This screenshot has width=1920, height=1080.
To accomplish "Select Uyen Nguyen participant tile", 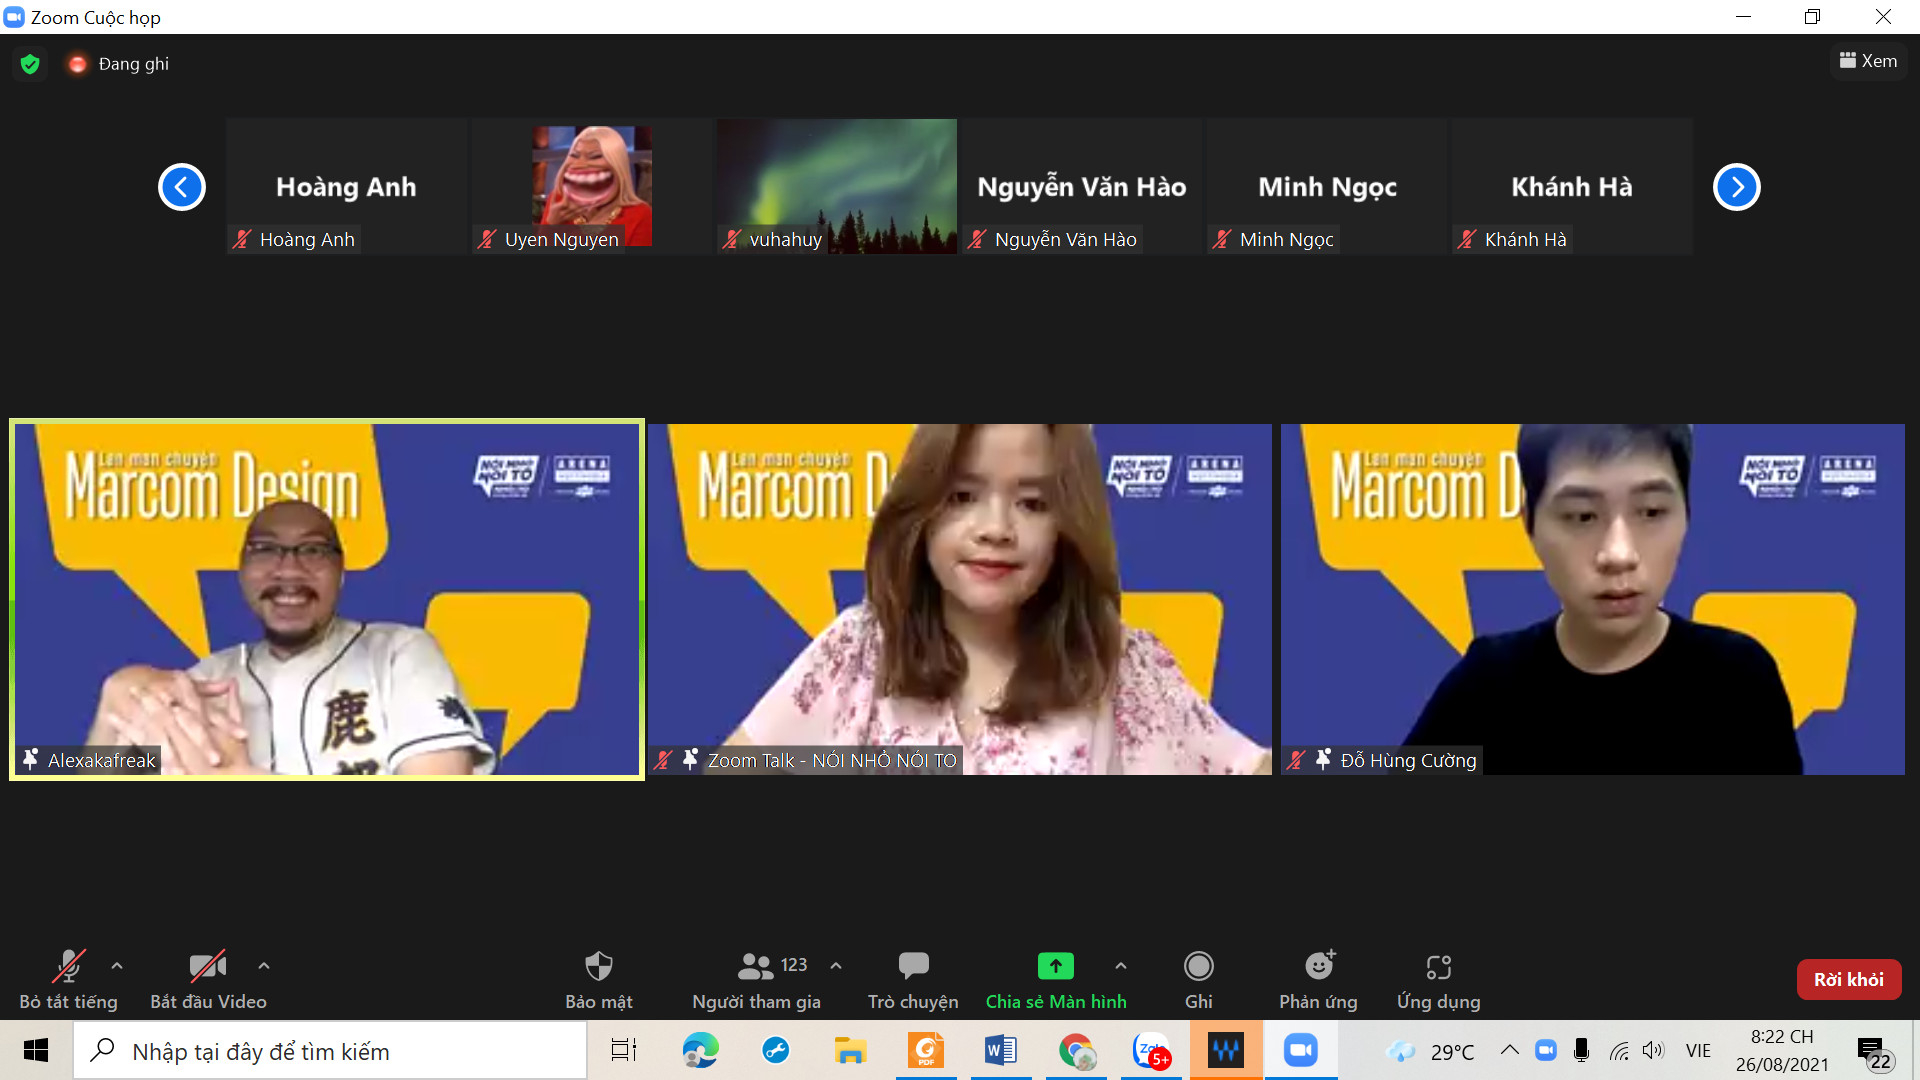I will coord(592,186).
